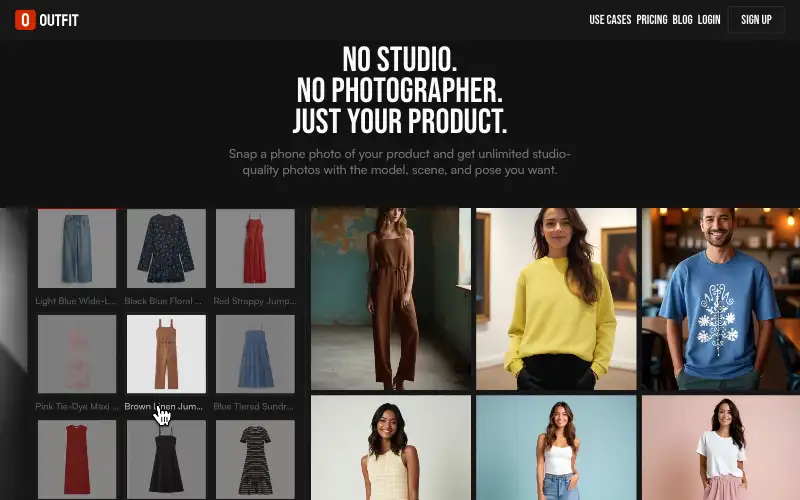Click the 'Pink Tie-Dye Maxi ...' label text
800x500 pixels.
(77, 407)
